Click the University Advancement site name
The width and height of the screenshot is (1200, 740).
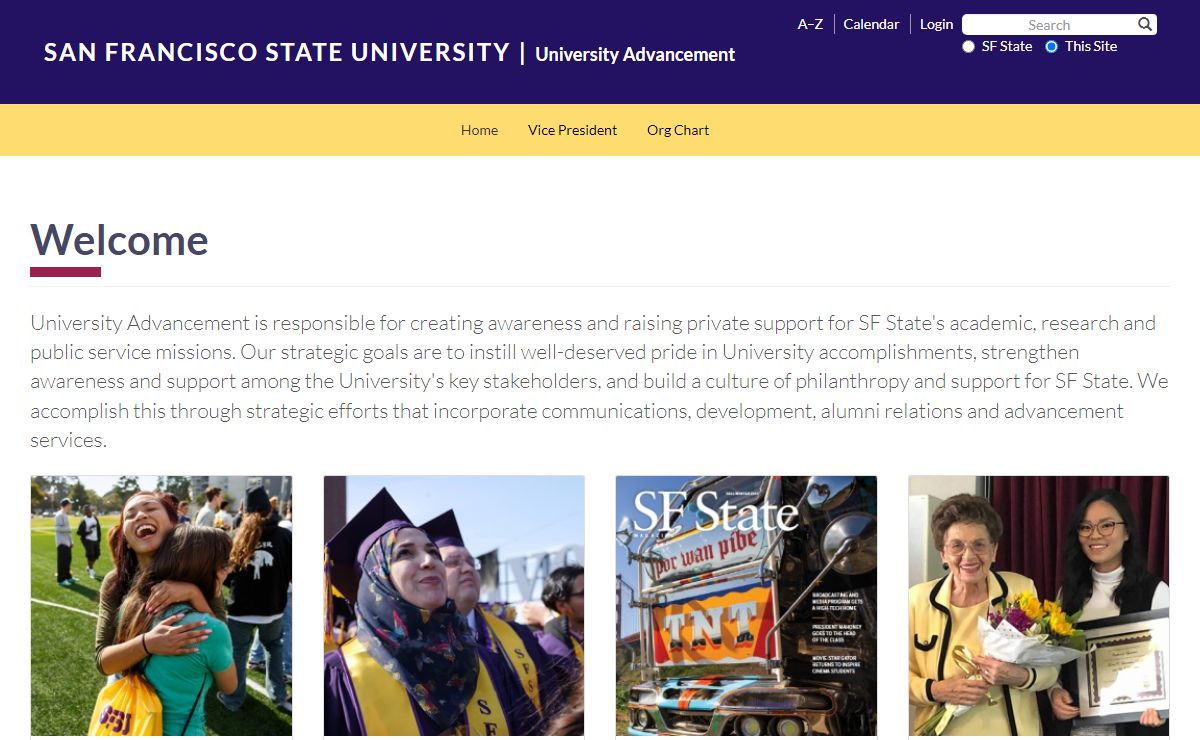click(635, 55)
